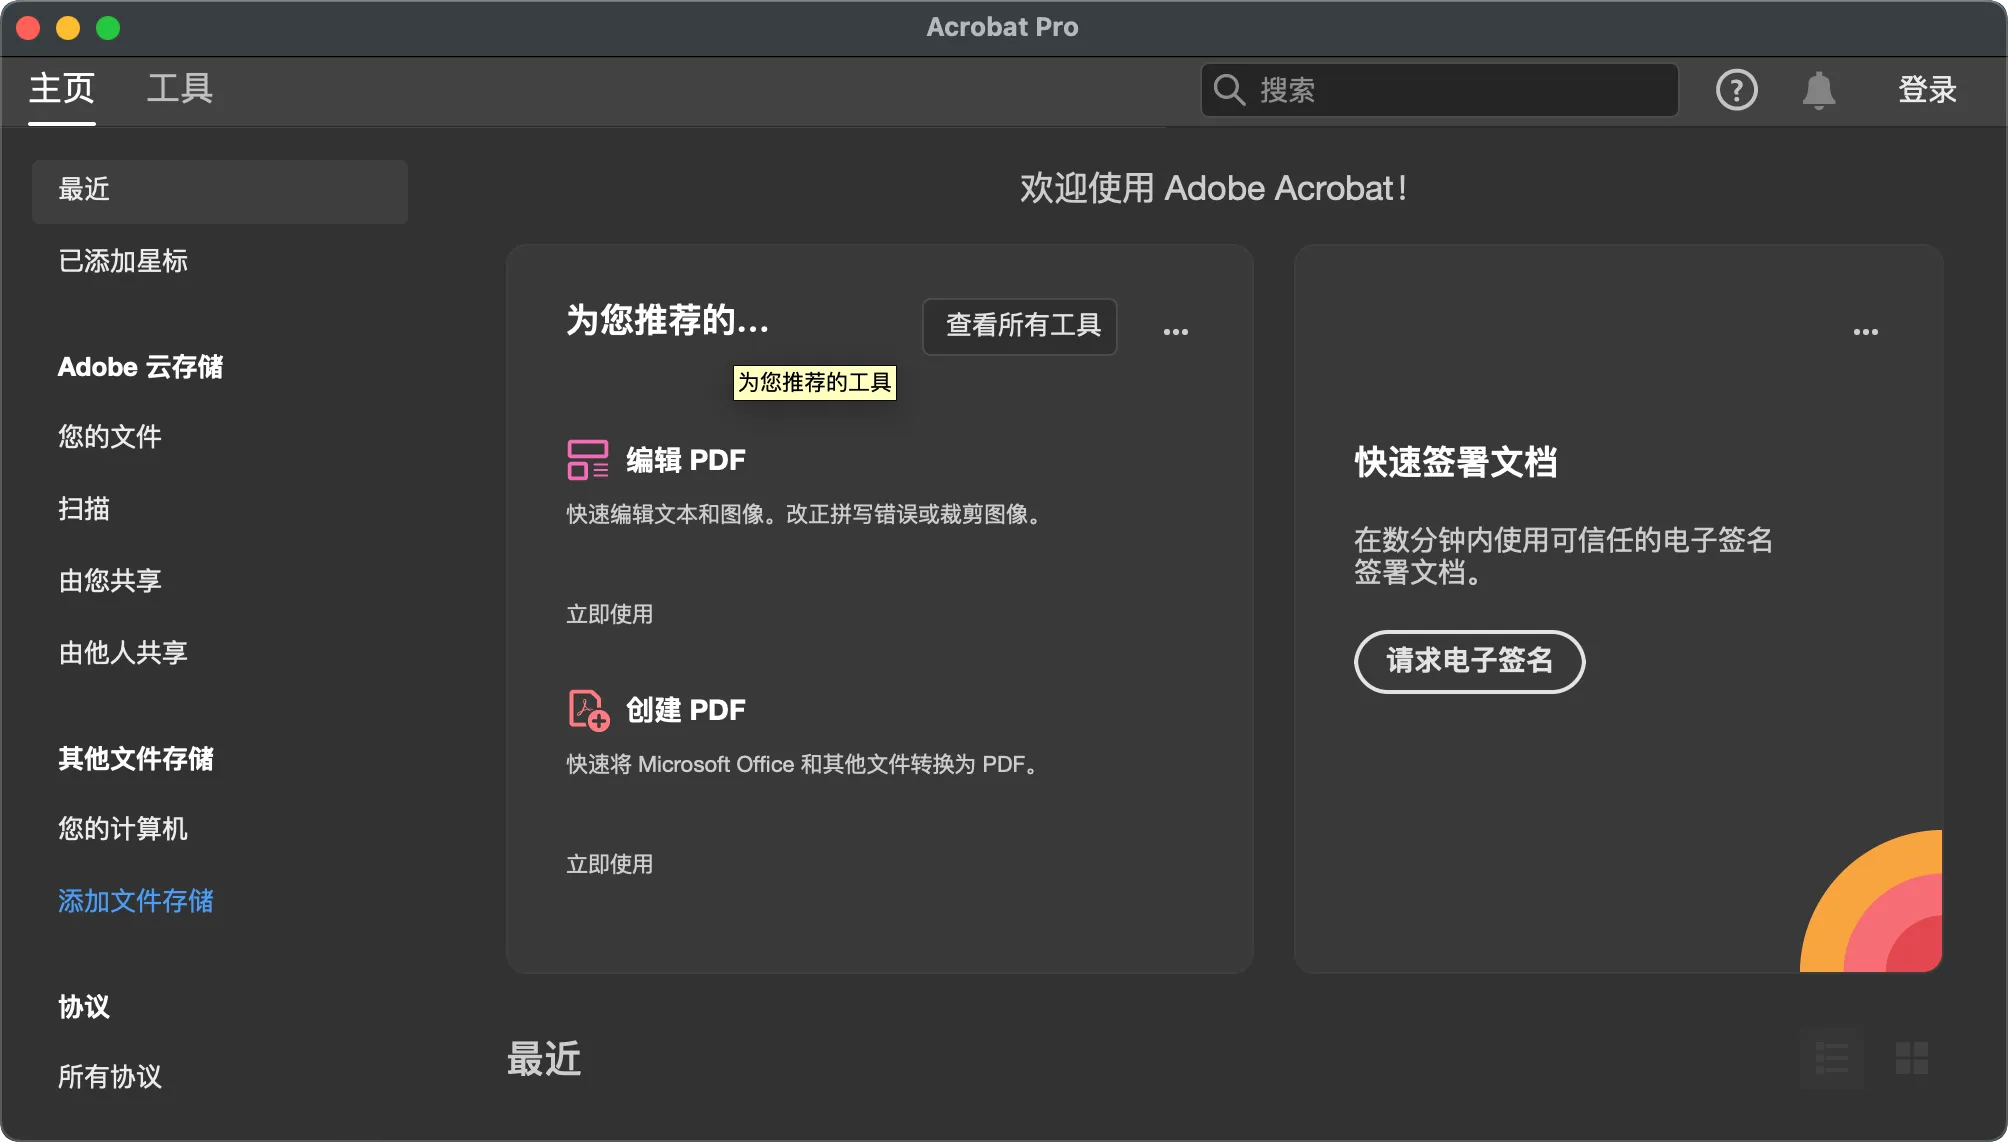The image size is (2008, 1142).
Task: Select the 主页 tab
Action: (62, 88)
